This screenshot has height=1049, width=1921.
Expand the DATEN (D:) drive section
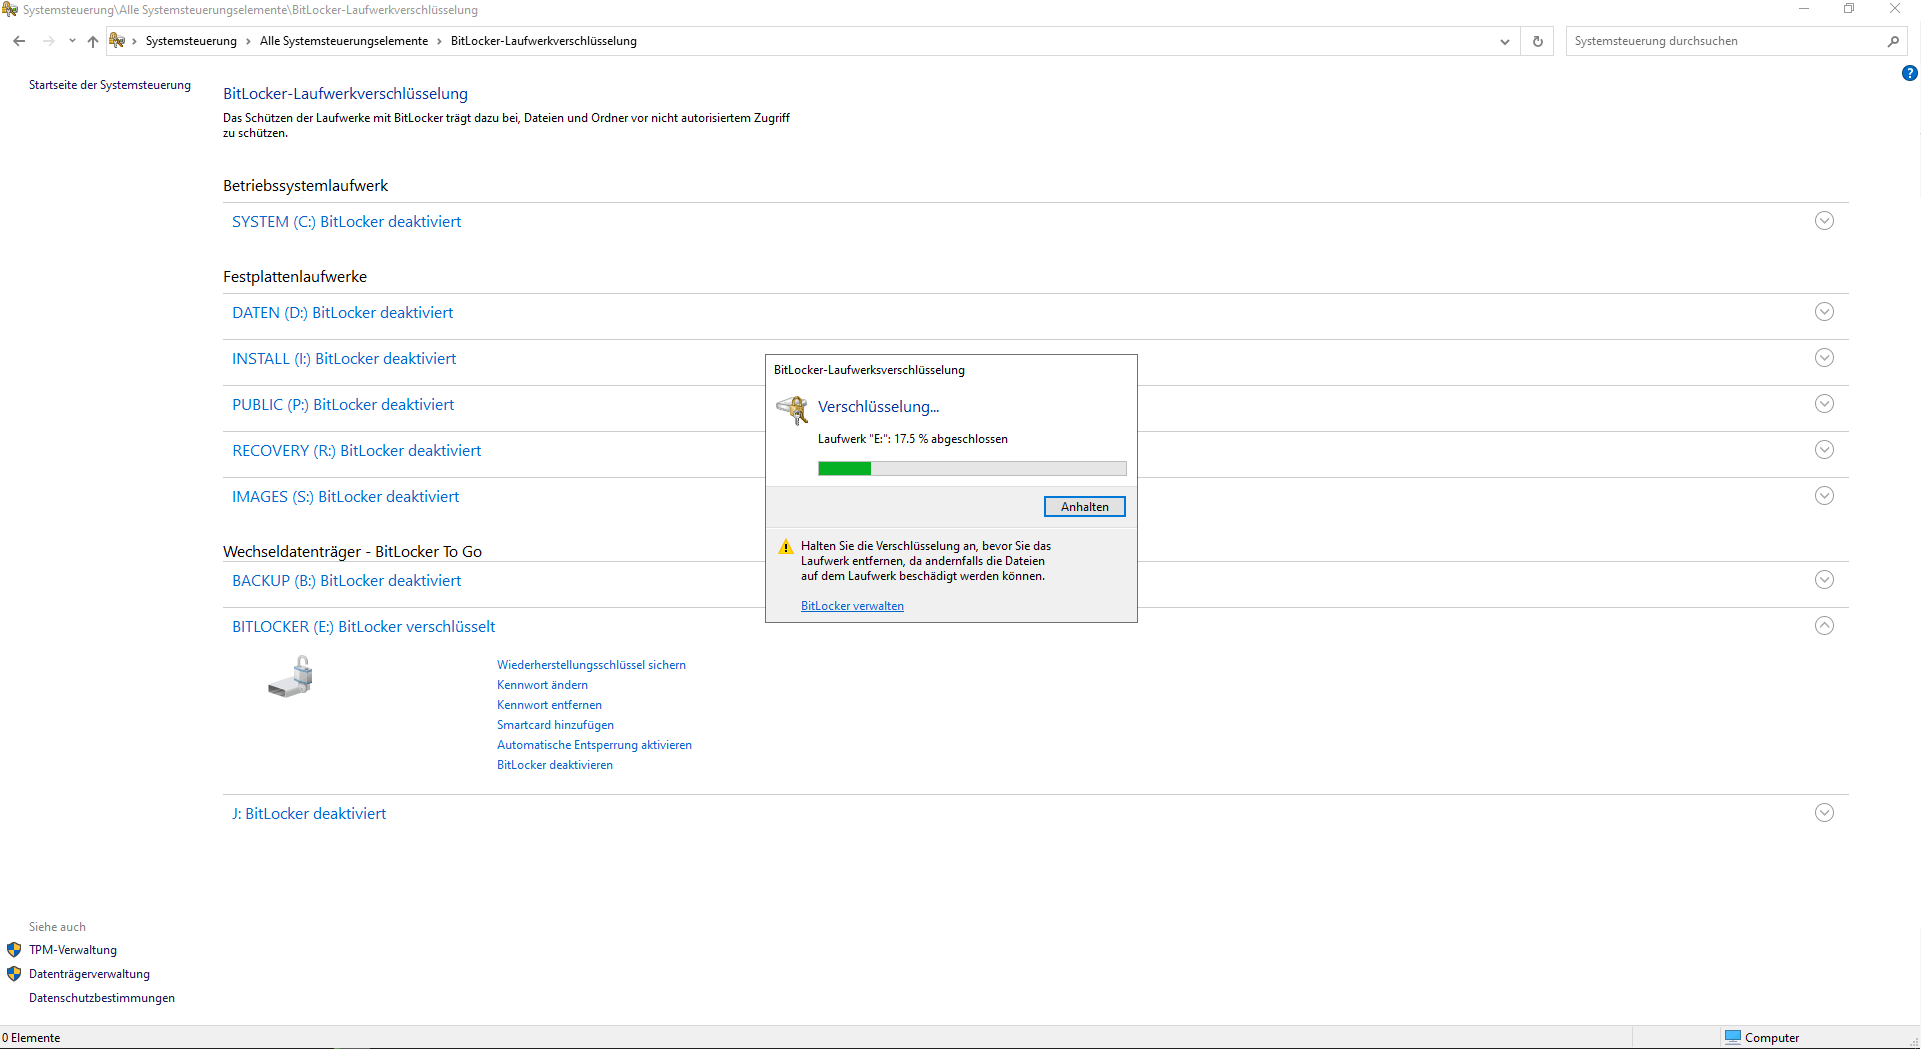click(1824, 312)
